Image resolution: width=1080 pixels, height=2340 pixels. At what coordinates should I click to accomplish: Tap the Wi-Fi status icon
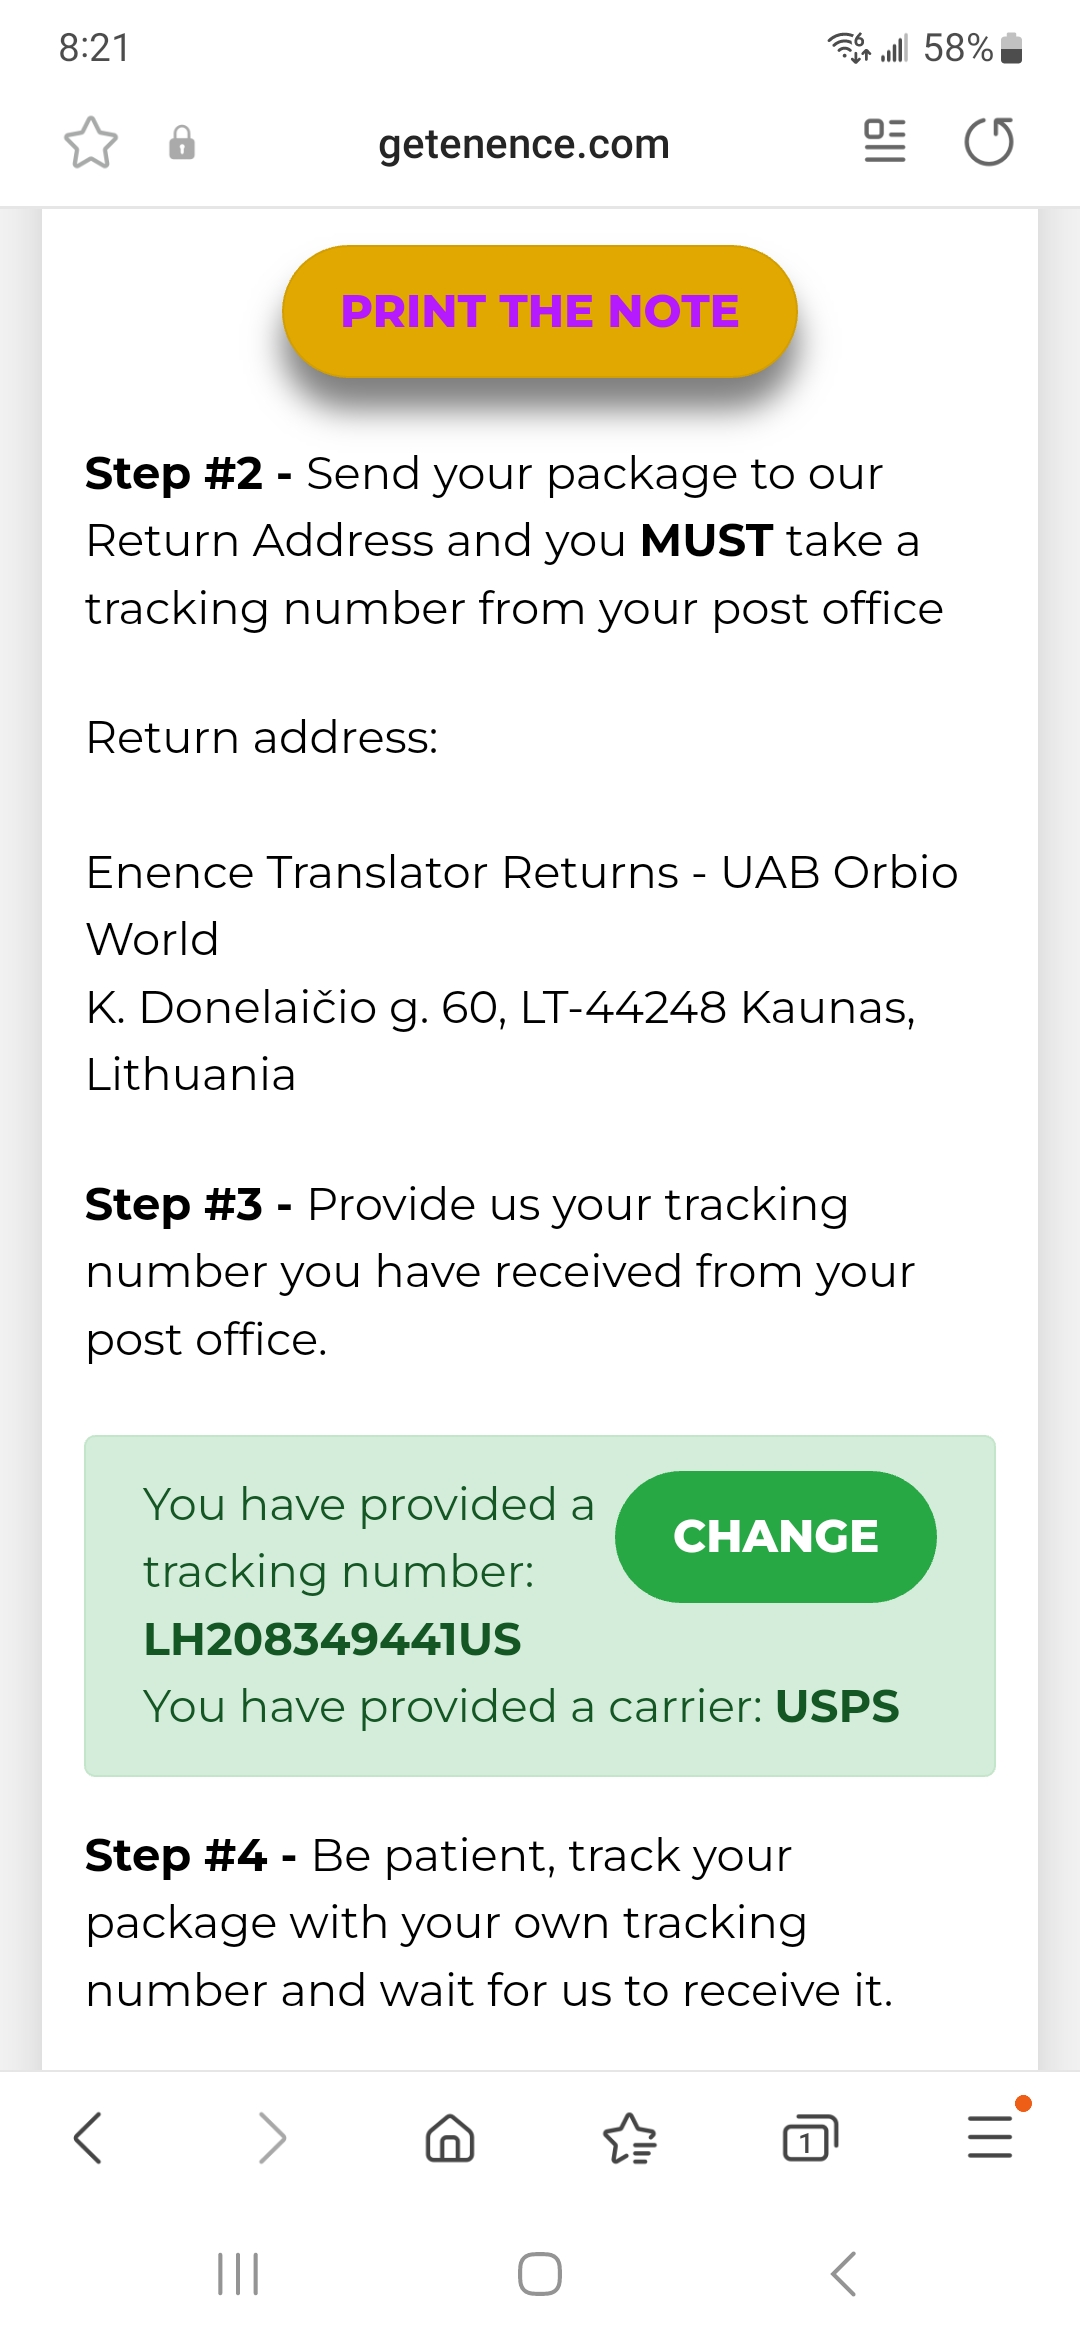848,47
